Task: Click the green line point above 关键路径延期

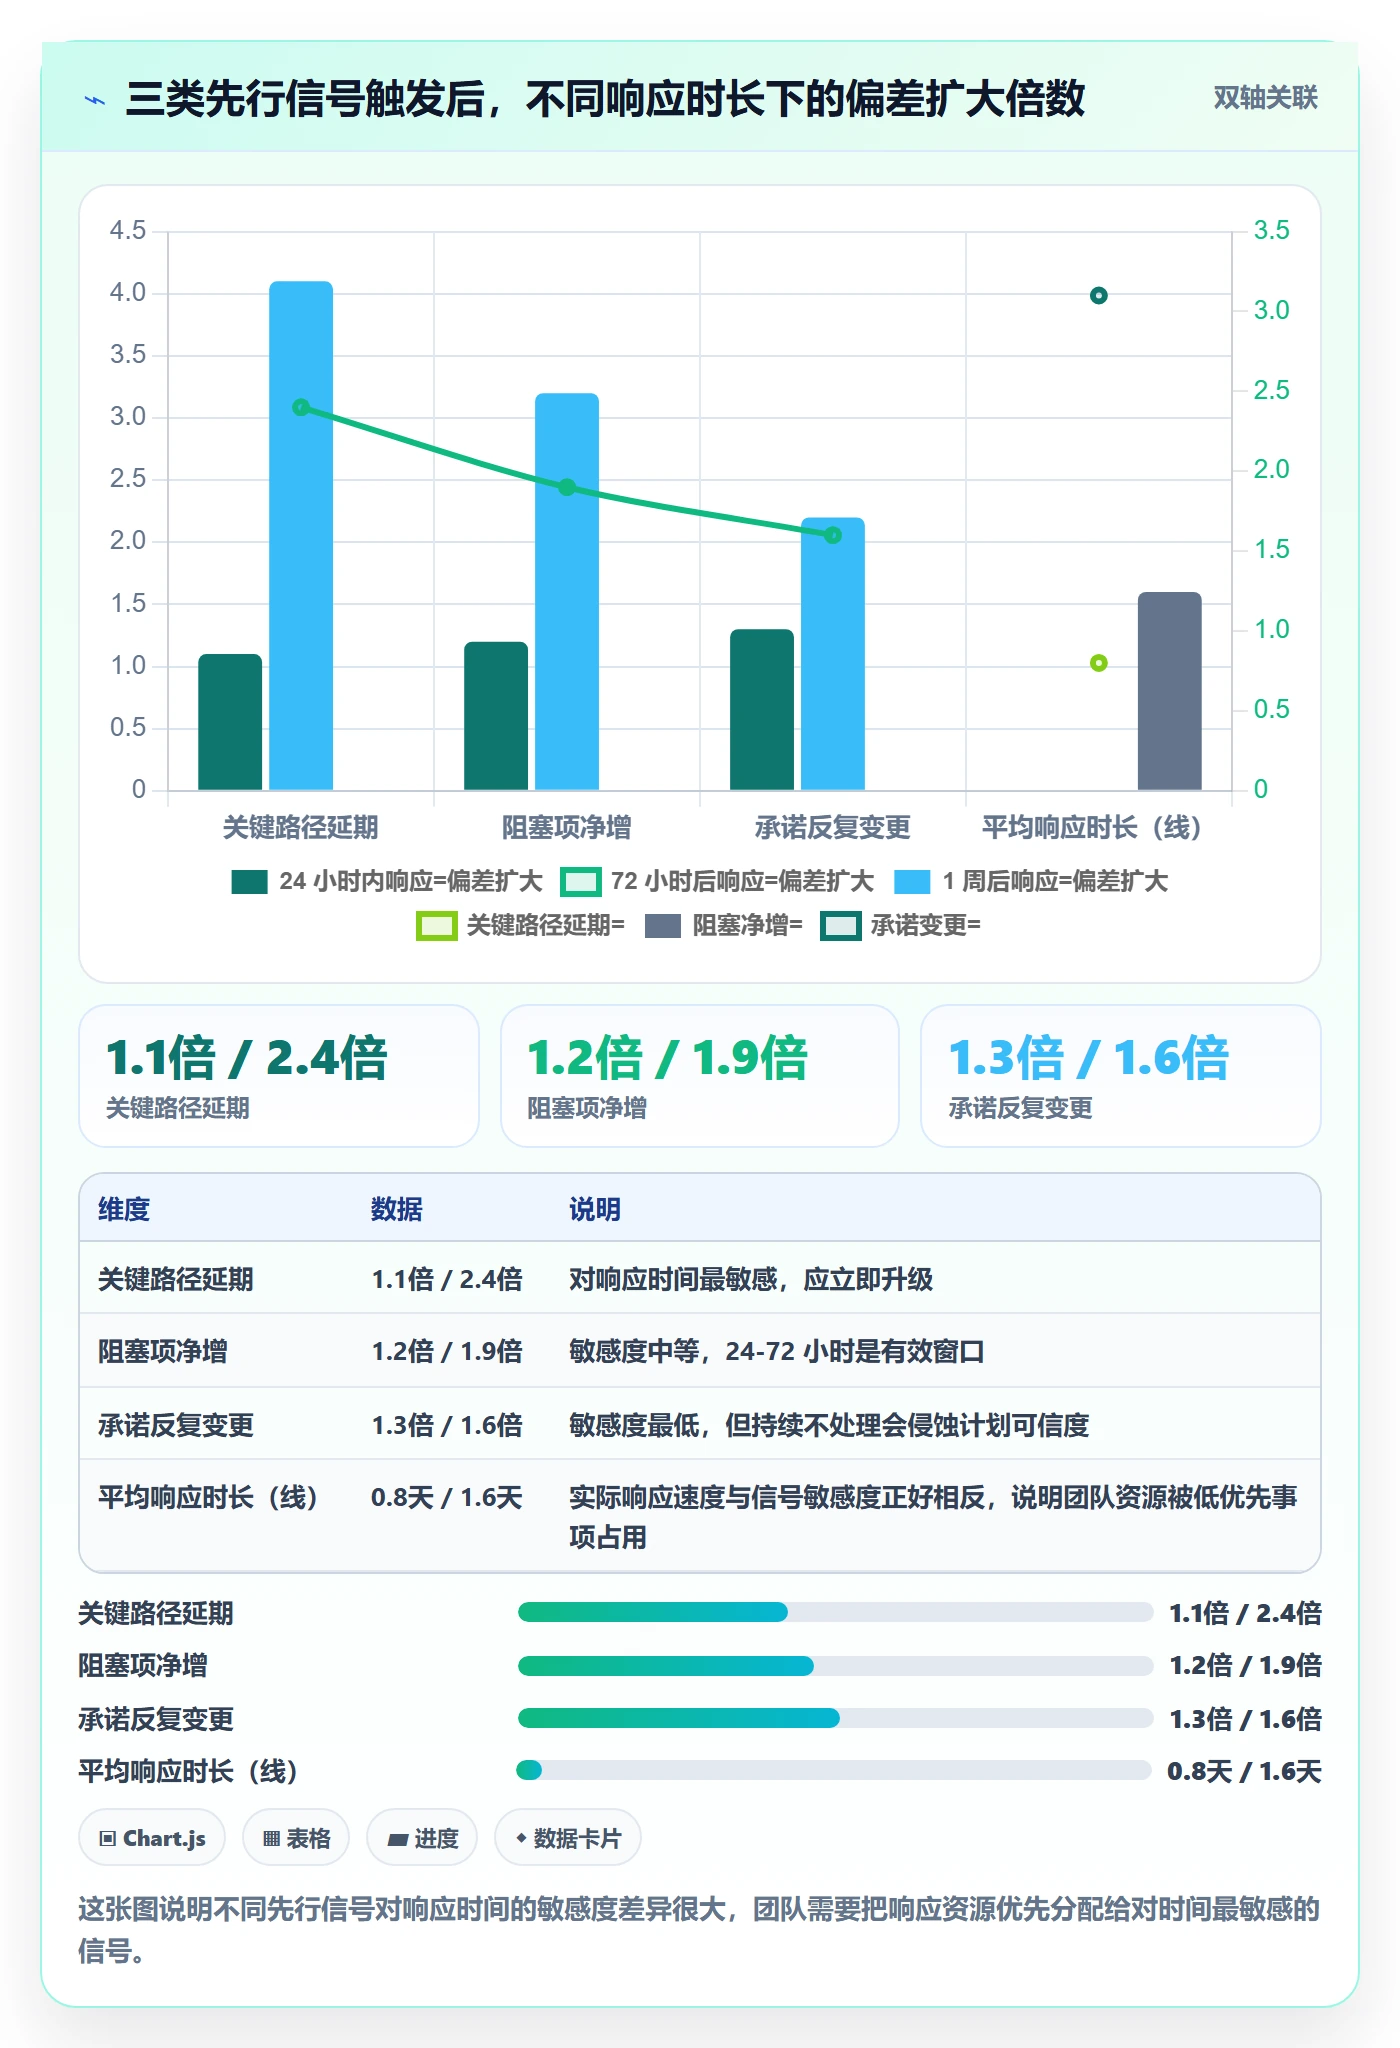Action: click(x=301, y=407)
